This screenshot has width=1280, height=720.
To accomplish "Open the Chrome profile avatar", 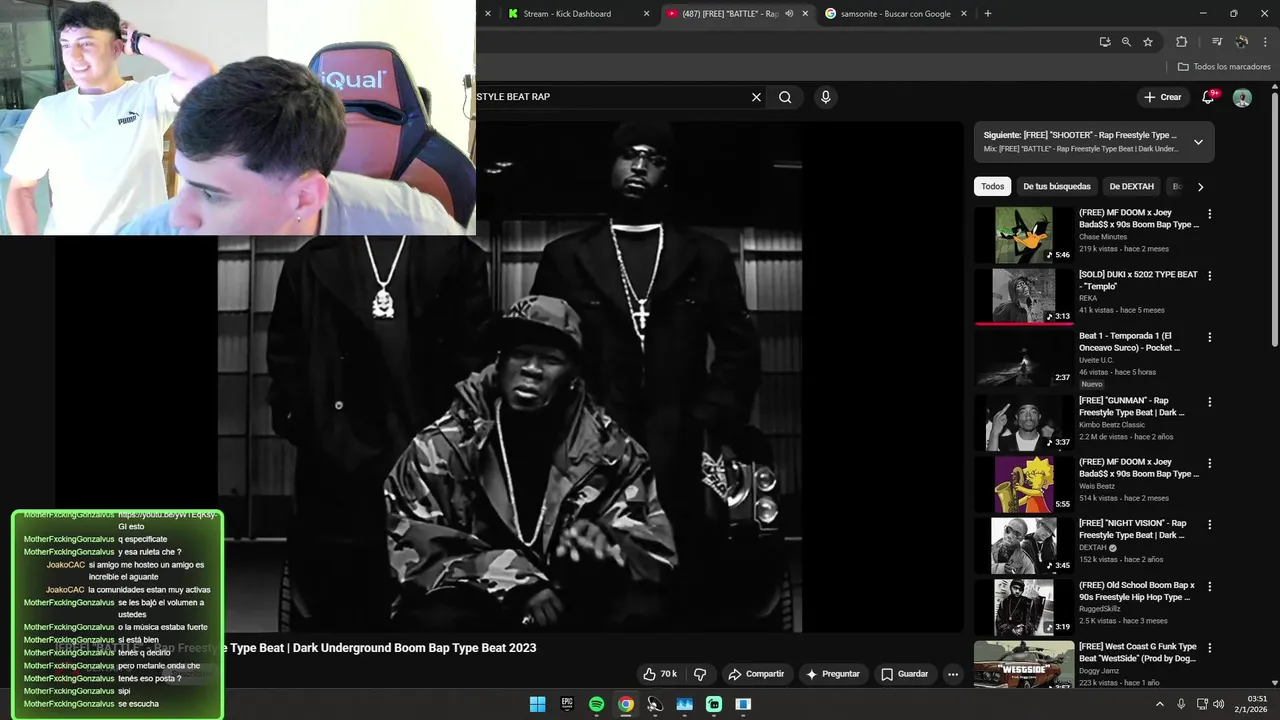I will tap(1242, 42).
